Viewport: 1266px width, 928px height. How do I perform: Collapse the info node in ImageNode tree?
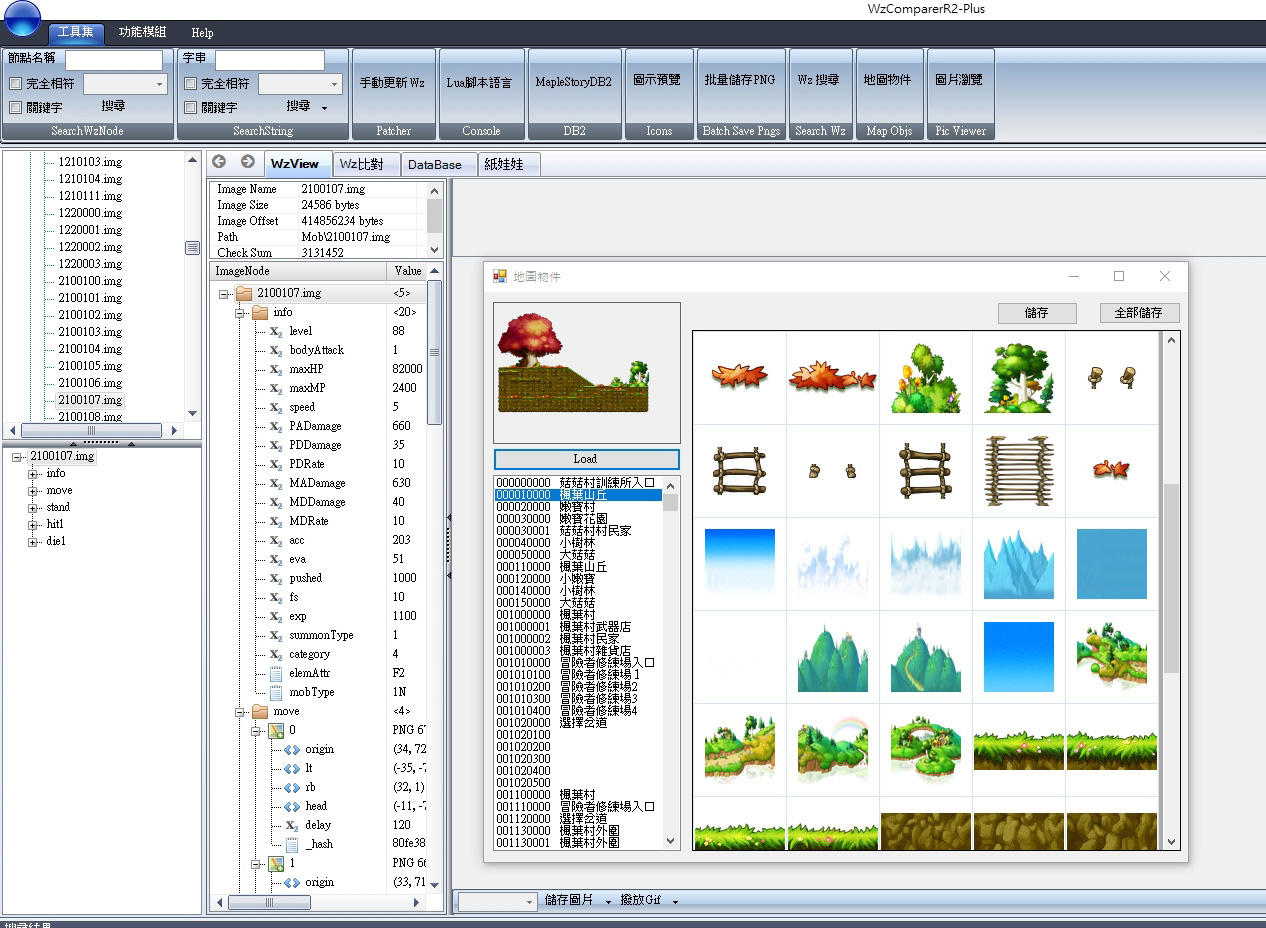[240, 313]
